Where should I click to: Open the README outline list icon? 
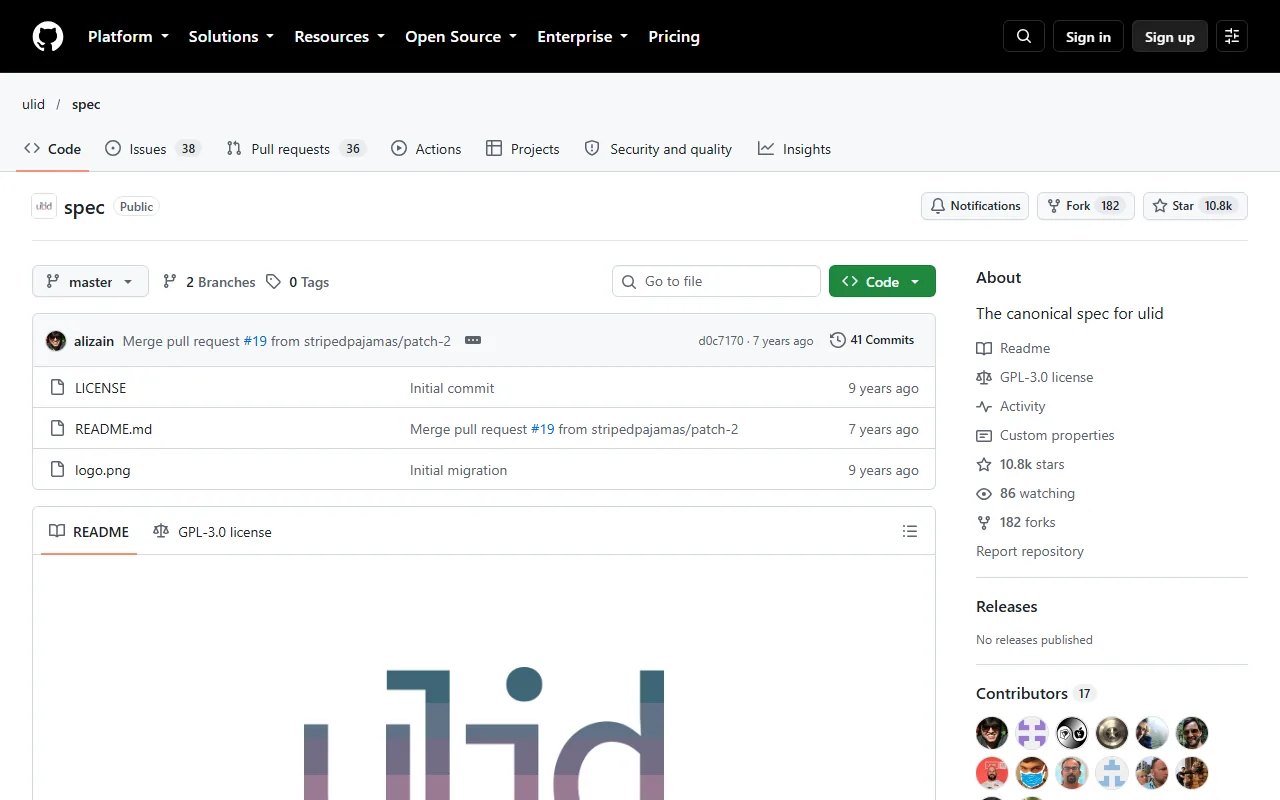coord(910,531)
